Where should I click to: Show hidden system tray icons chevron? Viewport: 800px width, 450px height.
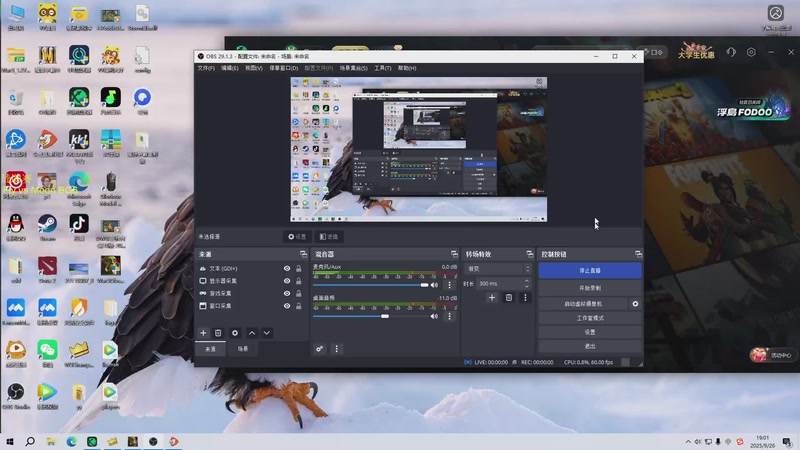coord(688,442)
